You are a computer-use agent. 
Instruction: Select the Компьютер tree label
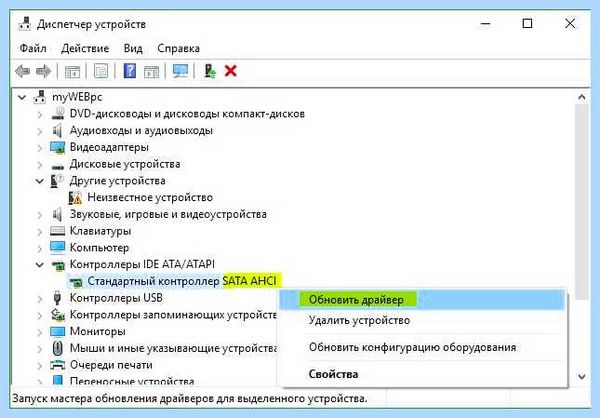pos(99,248)
